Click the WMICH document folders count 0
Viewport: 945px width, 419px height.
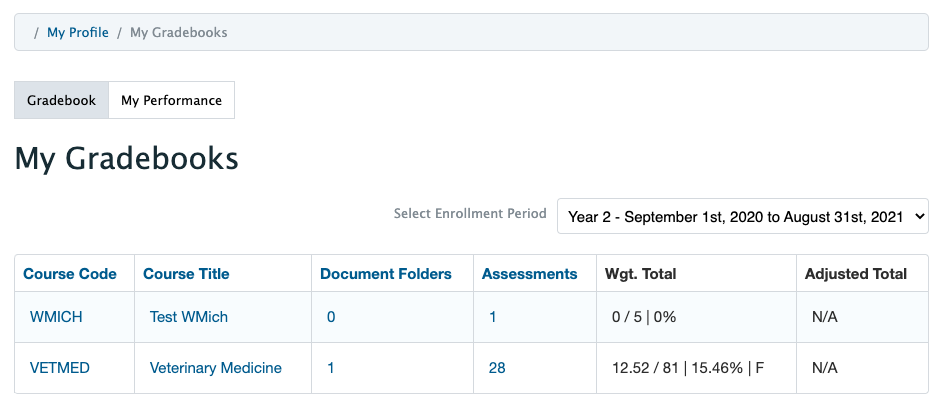(x=331, y=317)
